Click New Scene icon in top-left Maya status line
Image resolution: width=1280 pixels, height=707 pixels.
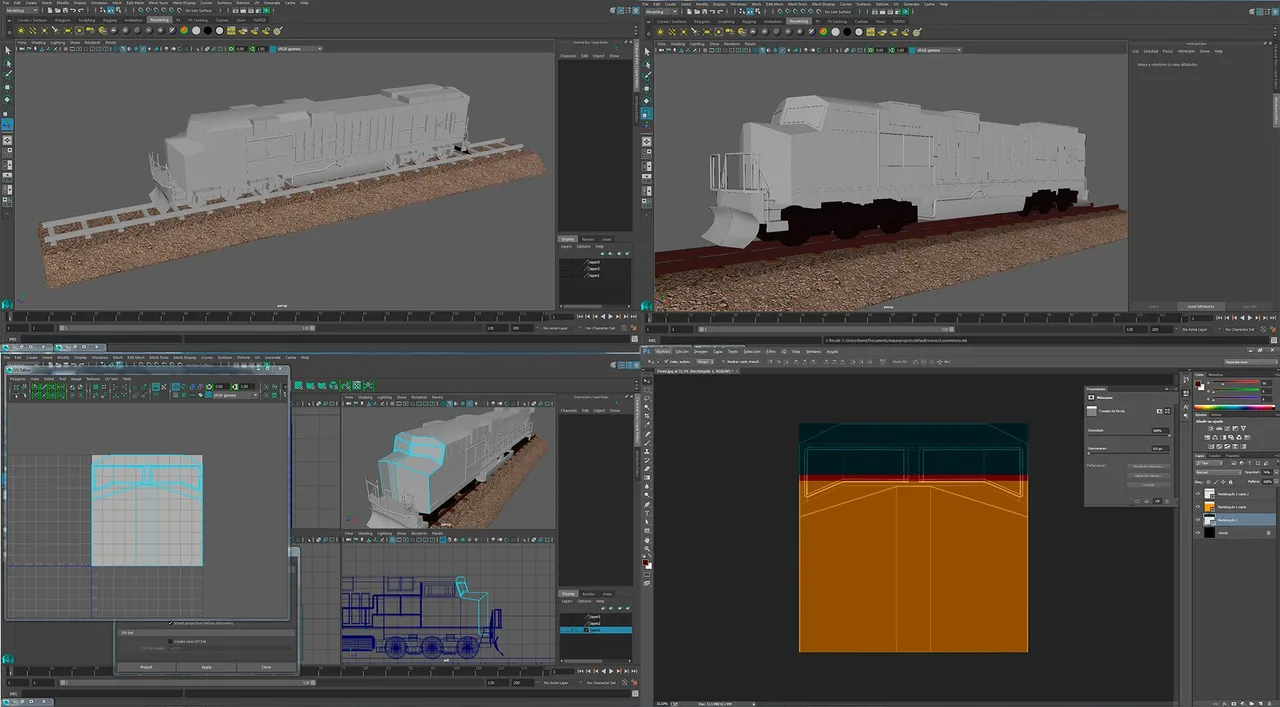point(50,10)
